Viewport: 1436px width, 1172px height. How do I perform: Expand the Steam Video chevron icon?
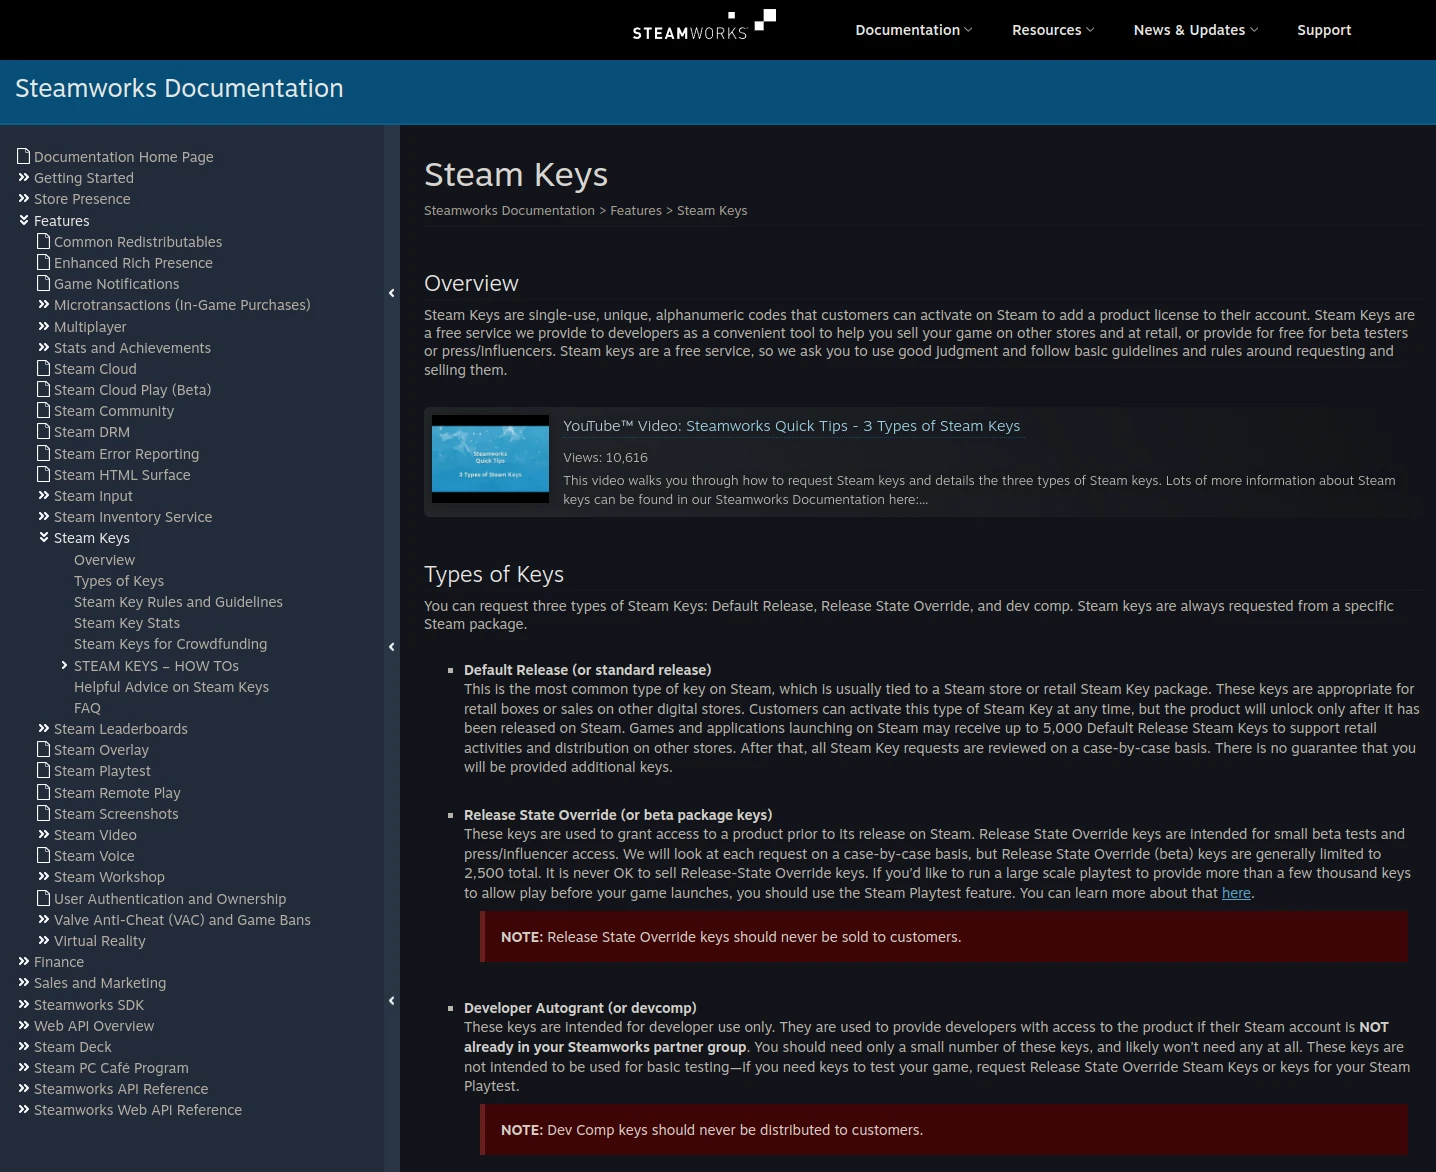(44, 834)
